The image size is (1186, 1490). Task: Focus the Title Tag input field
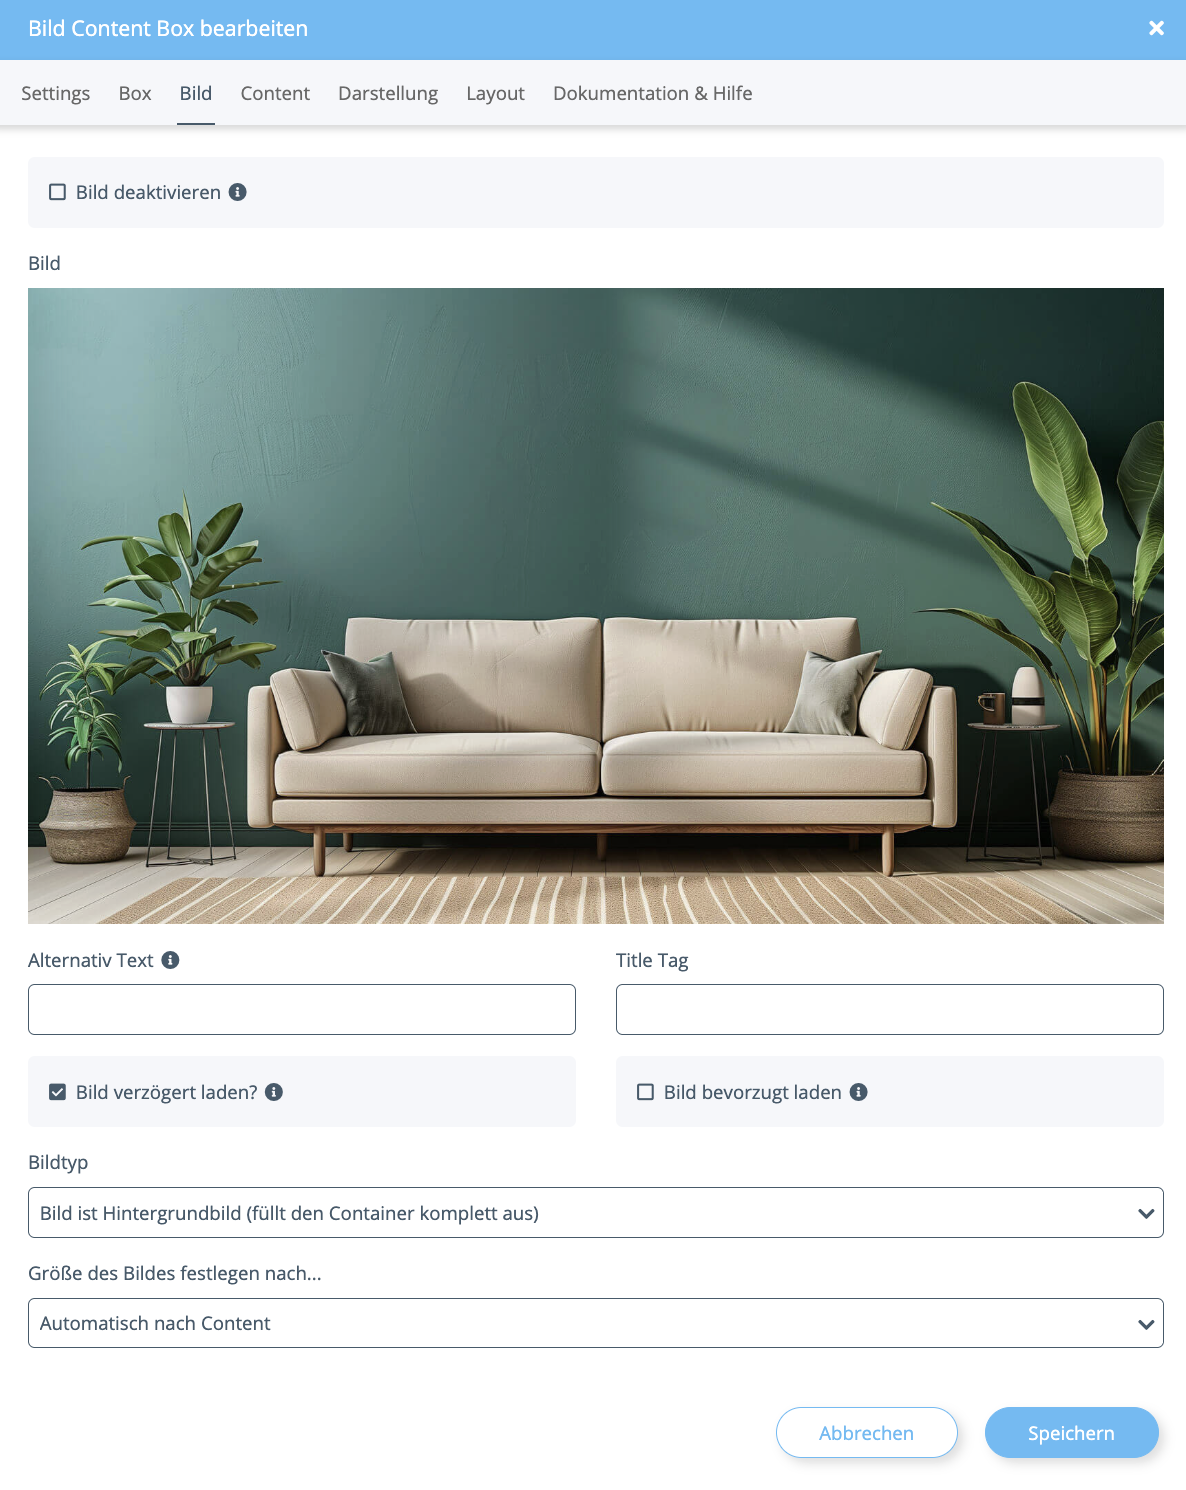click(x=890, y=1010)
